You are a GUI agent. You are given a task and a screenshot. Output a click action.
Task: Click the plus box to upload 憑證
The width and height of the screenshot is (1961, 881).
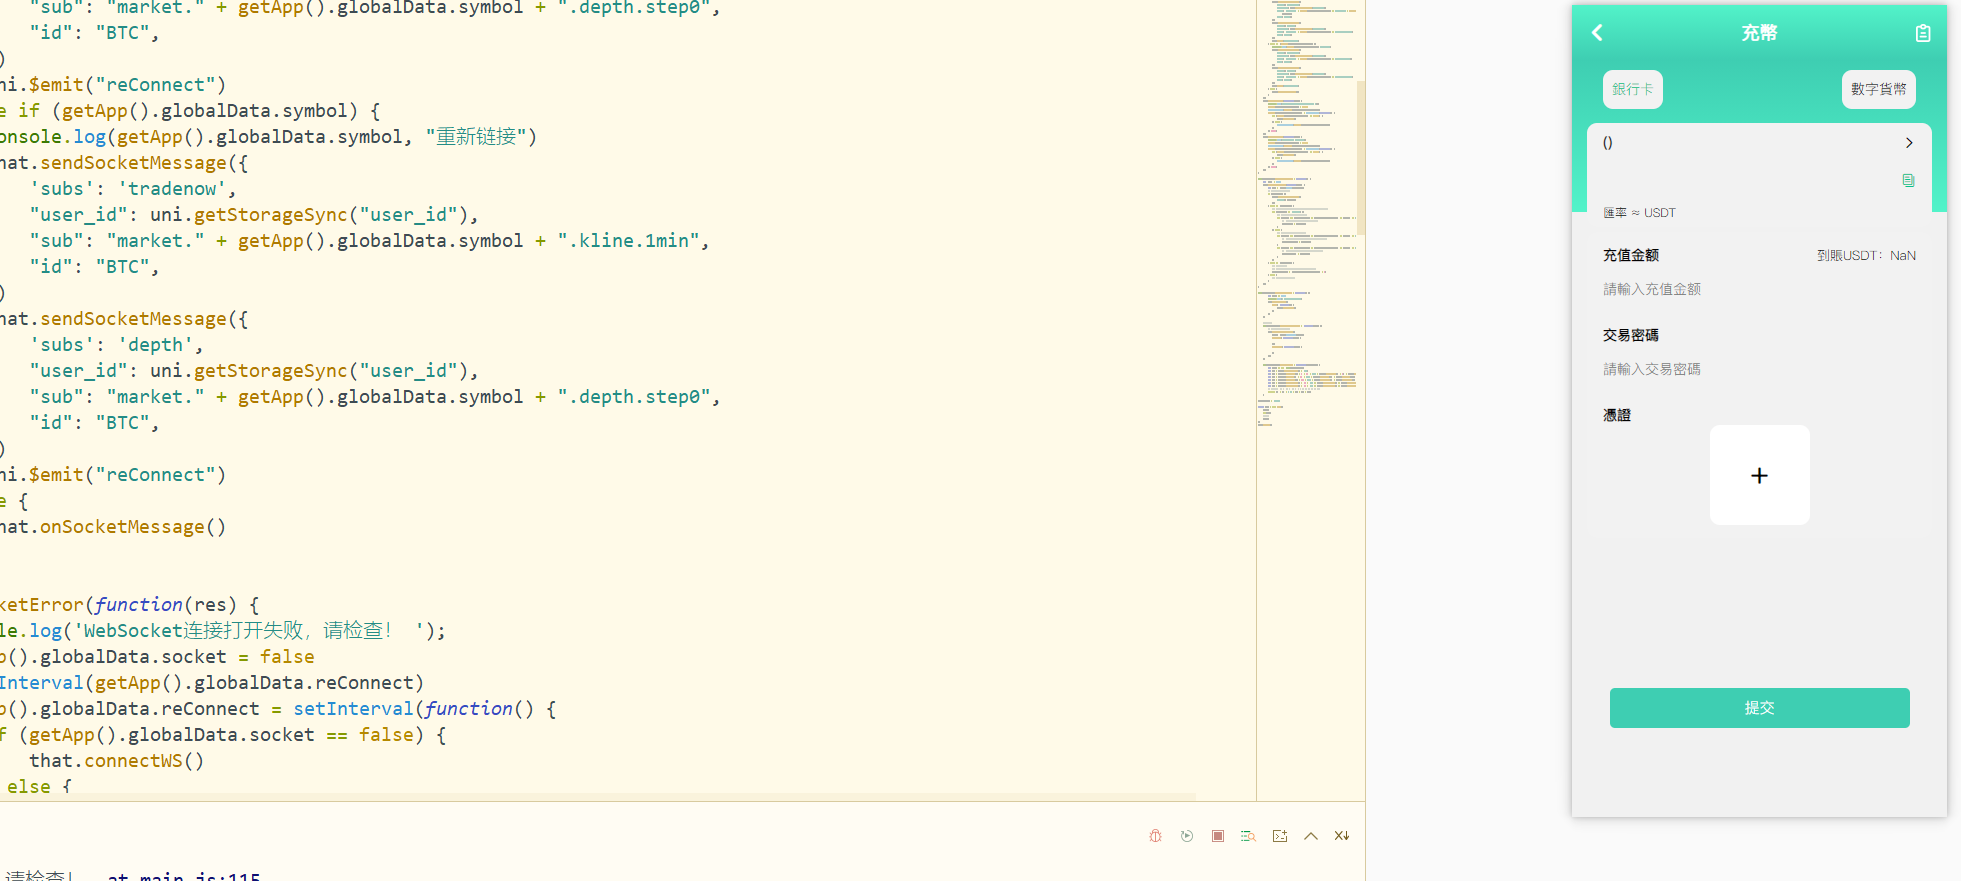click(x=1759, y=475)
